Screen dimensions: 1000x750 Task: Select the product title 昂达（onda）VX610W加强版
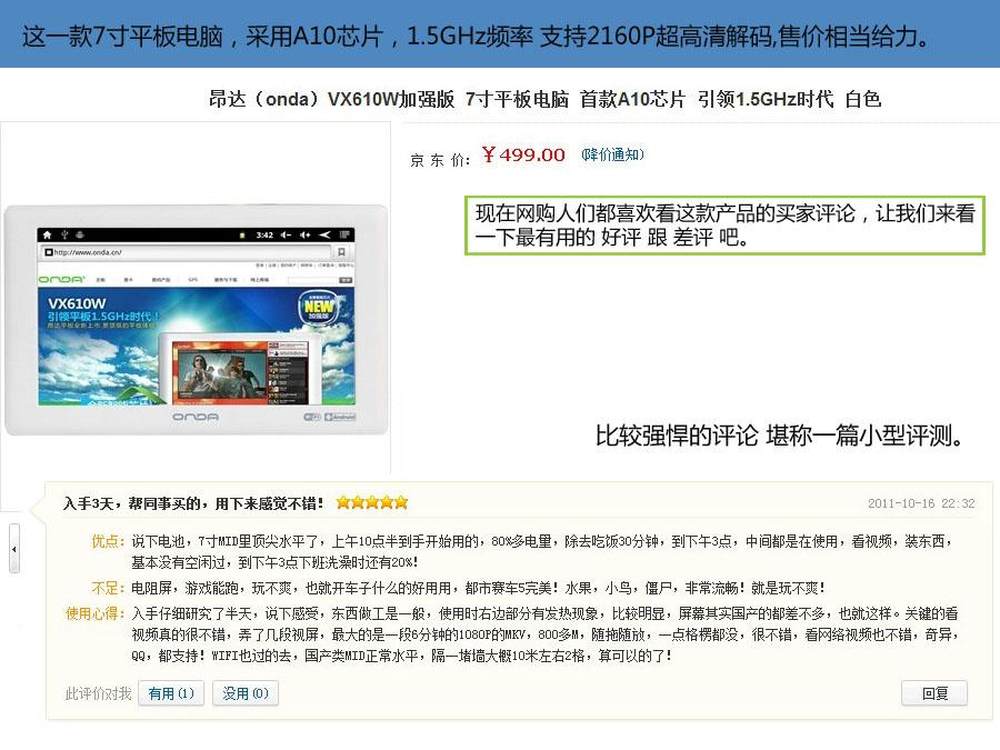coord(332,99)
